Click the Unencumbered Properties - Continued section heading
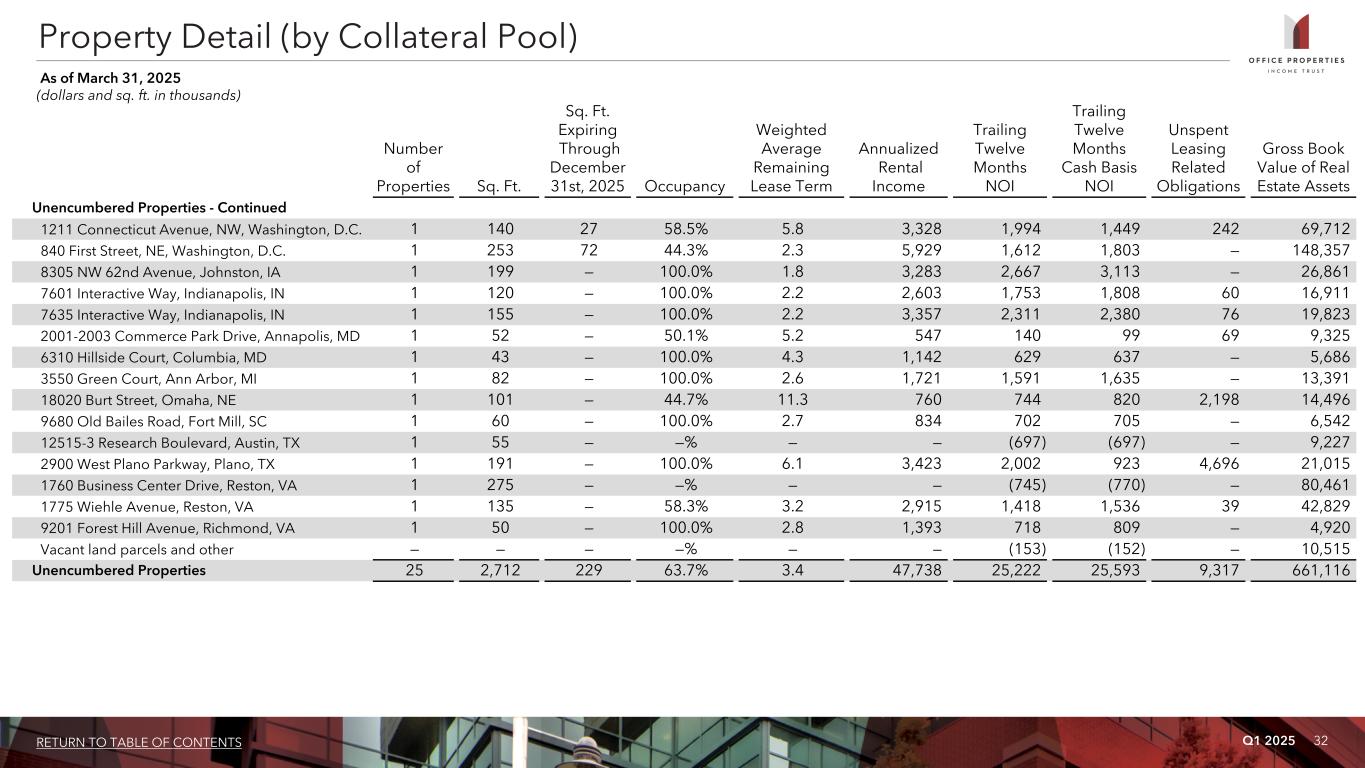This screenshot has width=1365, height=768. (159, 208)
